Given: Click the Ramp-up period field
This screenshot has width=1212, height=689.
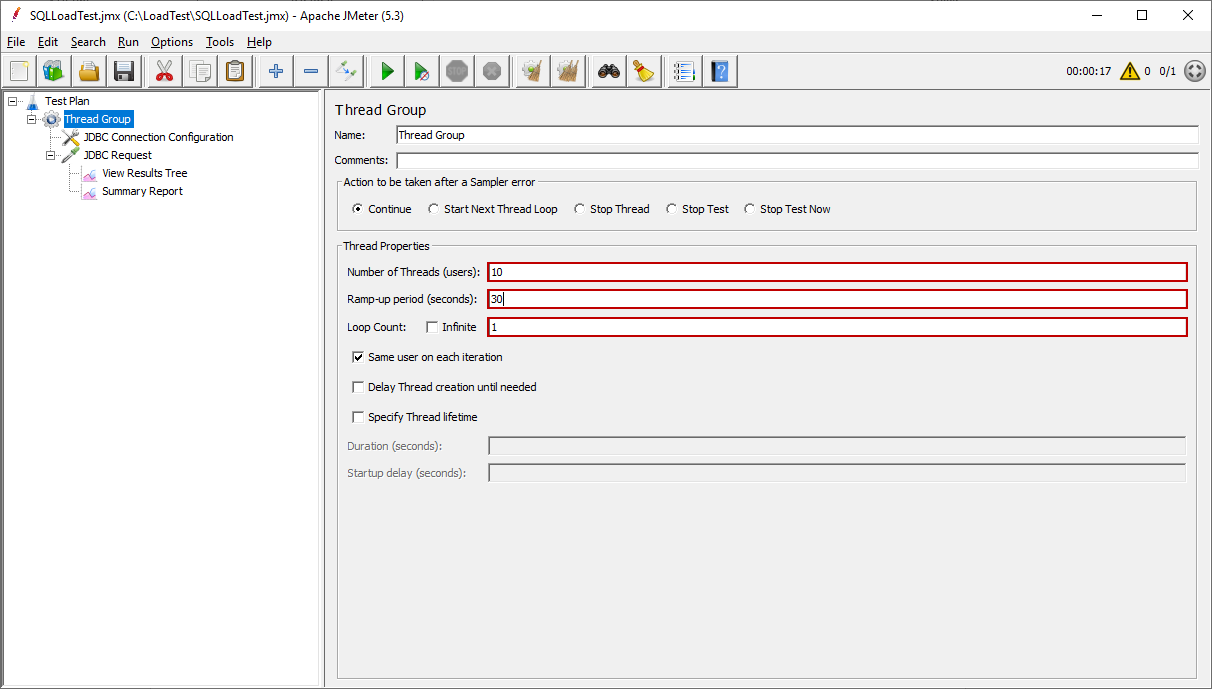Looking at the screenshot, I should point(837,299).
